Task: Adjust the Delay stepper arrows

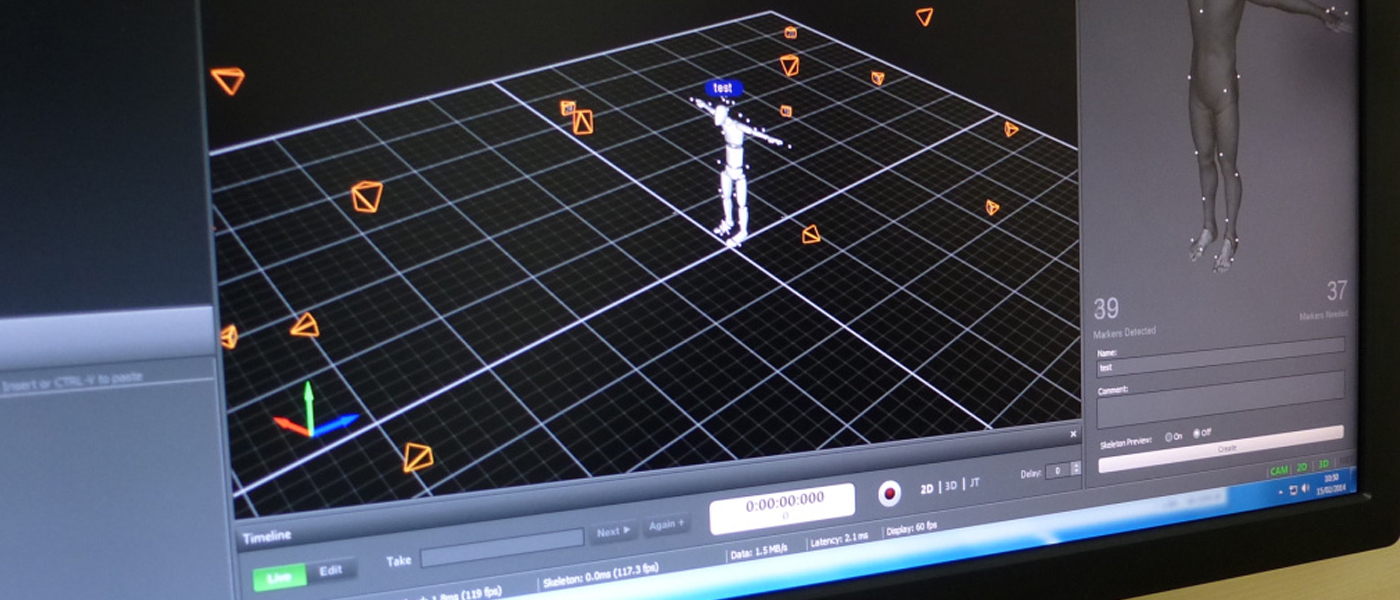Action: 1076,468
